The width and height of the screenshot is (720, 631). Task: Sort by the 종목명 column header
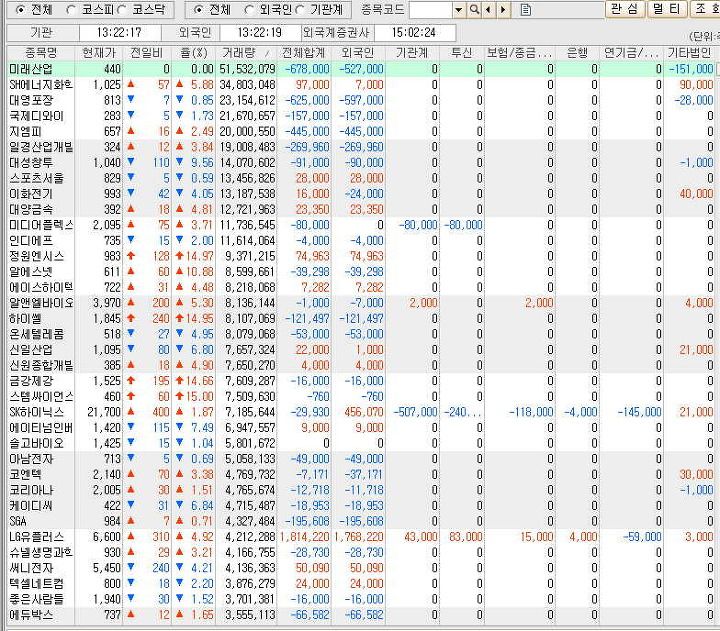tap(41, 53)
